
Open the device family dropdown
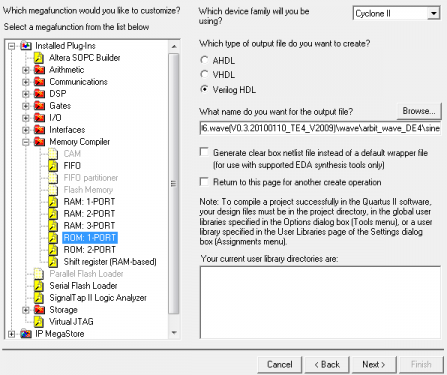click(x=433, y=13)
